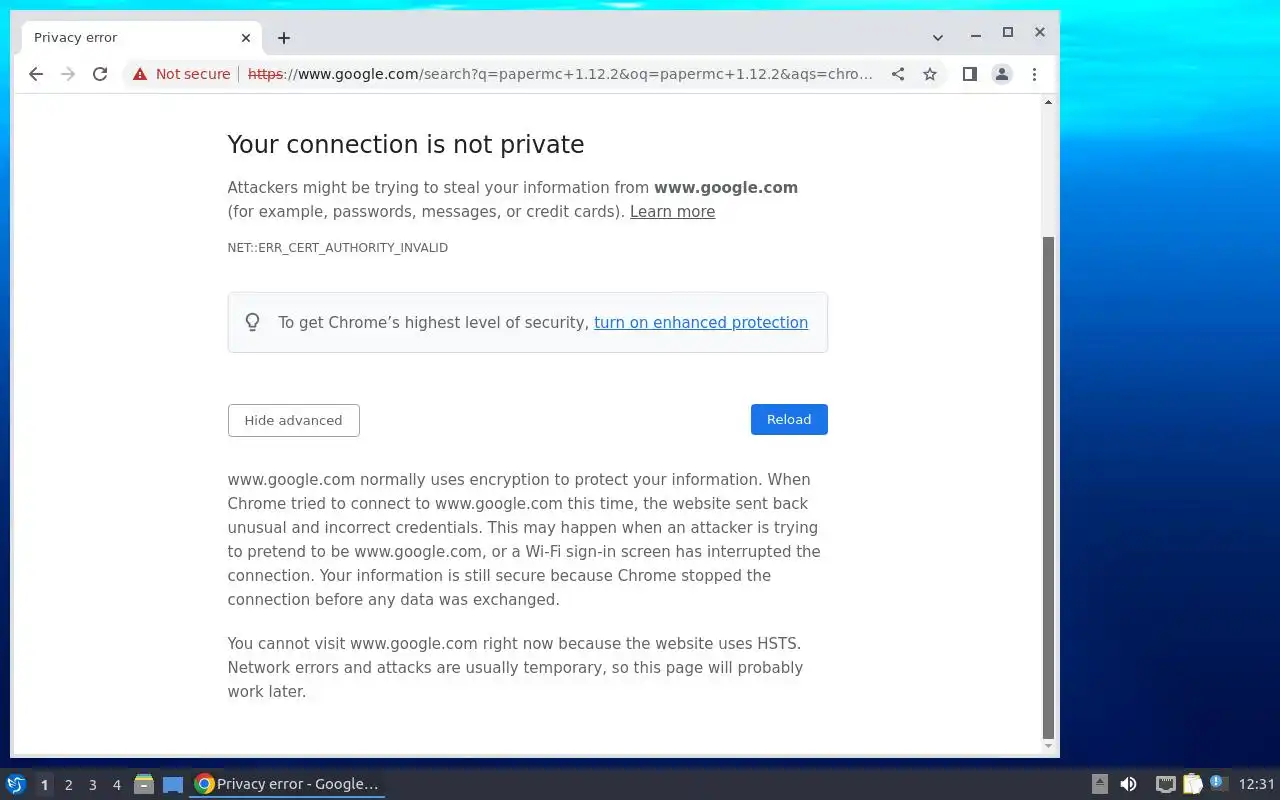Open the Chrome three-dot menu
The height and width of the screenshot is (800, 1280).
(1034, 74)
